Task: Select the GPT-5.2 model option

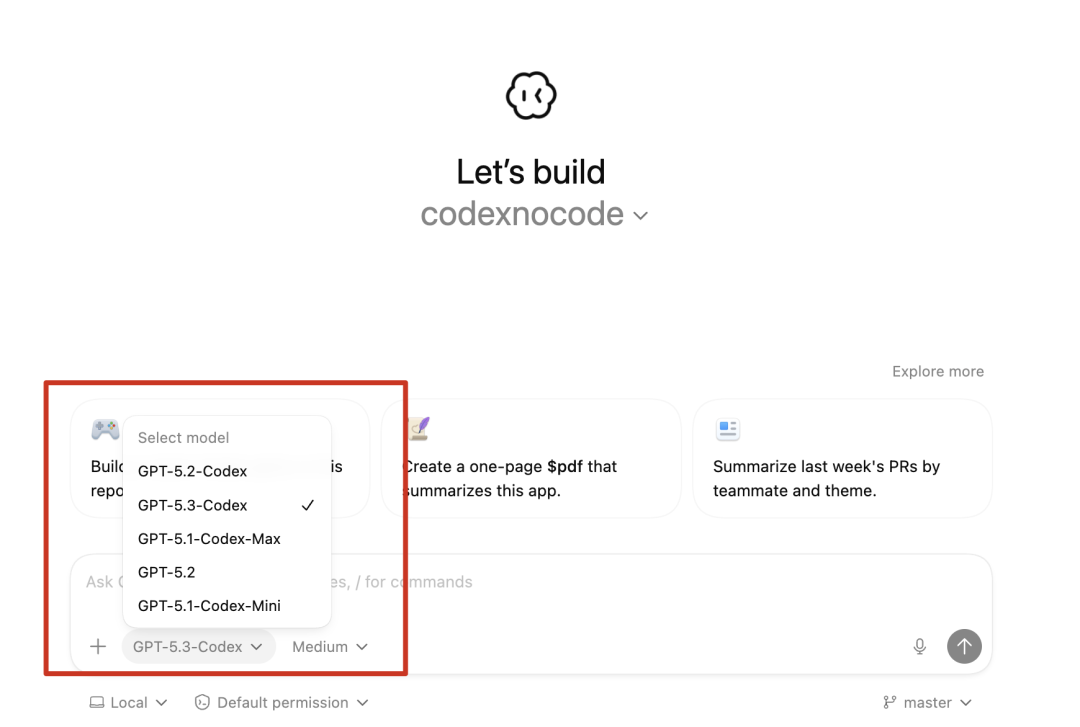Action: coord(166,572)
